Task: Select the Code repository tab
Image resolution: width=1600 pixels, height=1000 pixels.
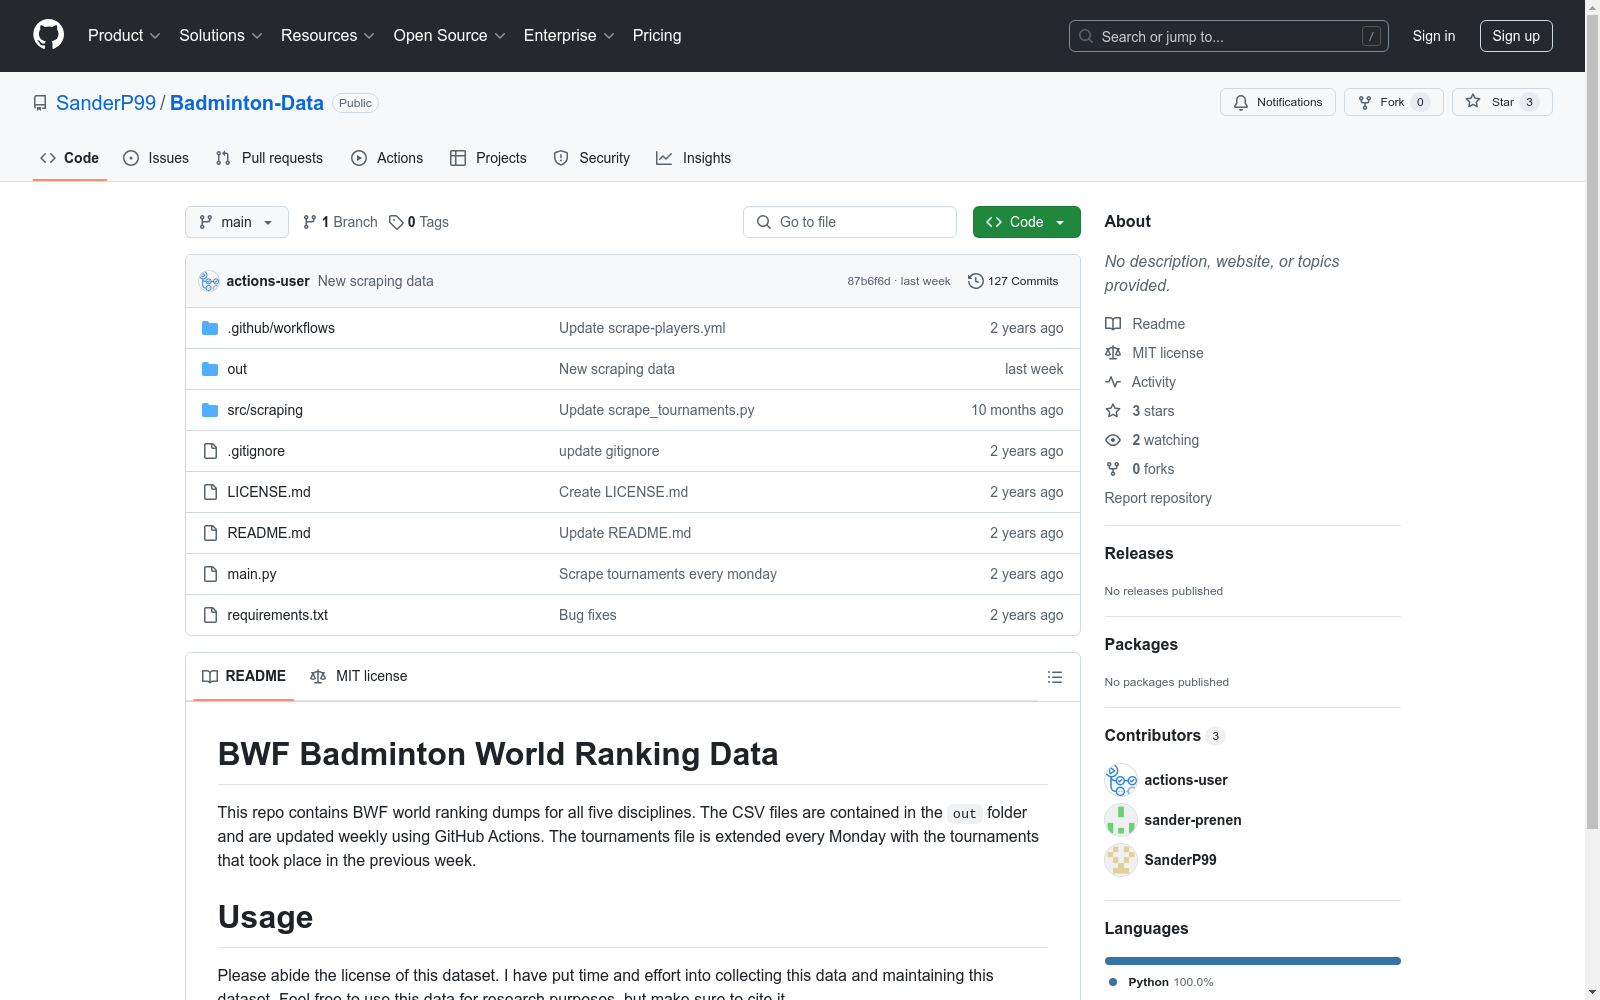Action: [x=70, y=158]
